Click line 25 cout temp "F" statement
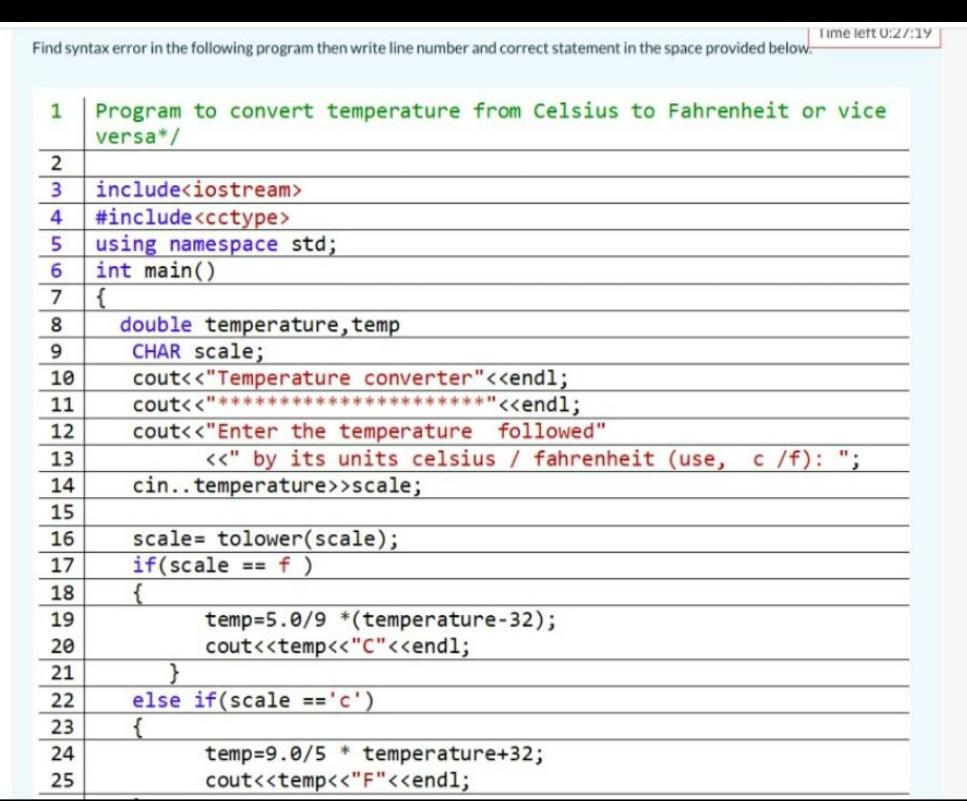The width and height of the screenshot is (967, 801). pyautogui.click(x=337, y=781)
